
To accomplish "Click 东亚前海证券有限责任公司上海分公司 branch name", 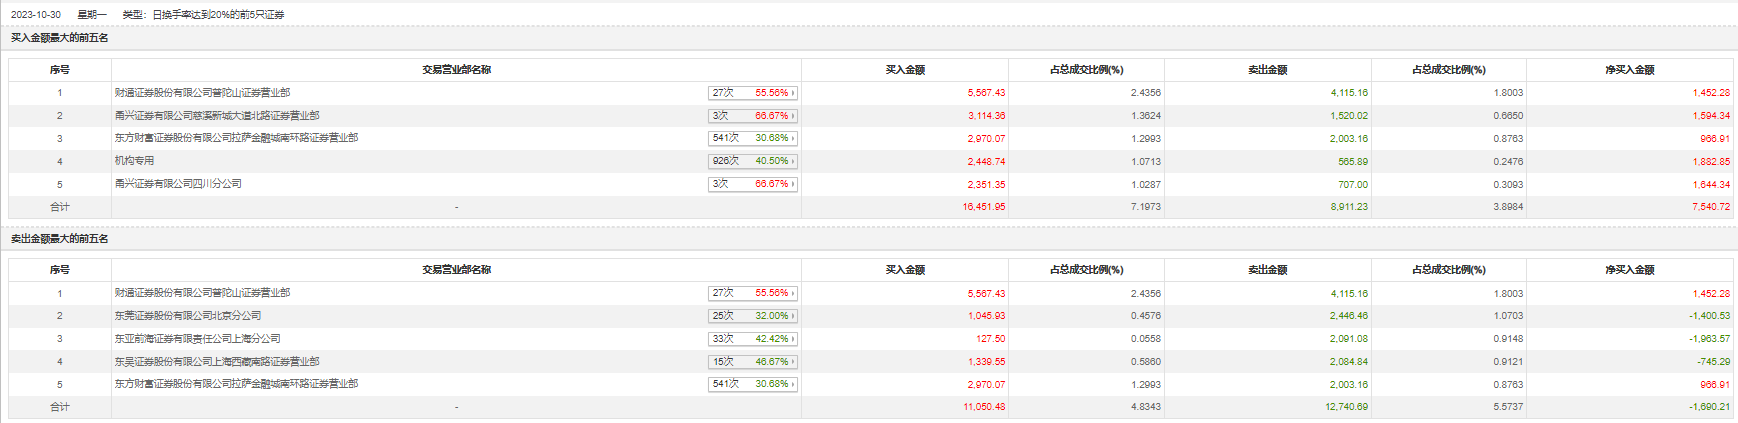I will pyautogui.click(x=197, y=339).
